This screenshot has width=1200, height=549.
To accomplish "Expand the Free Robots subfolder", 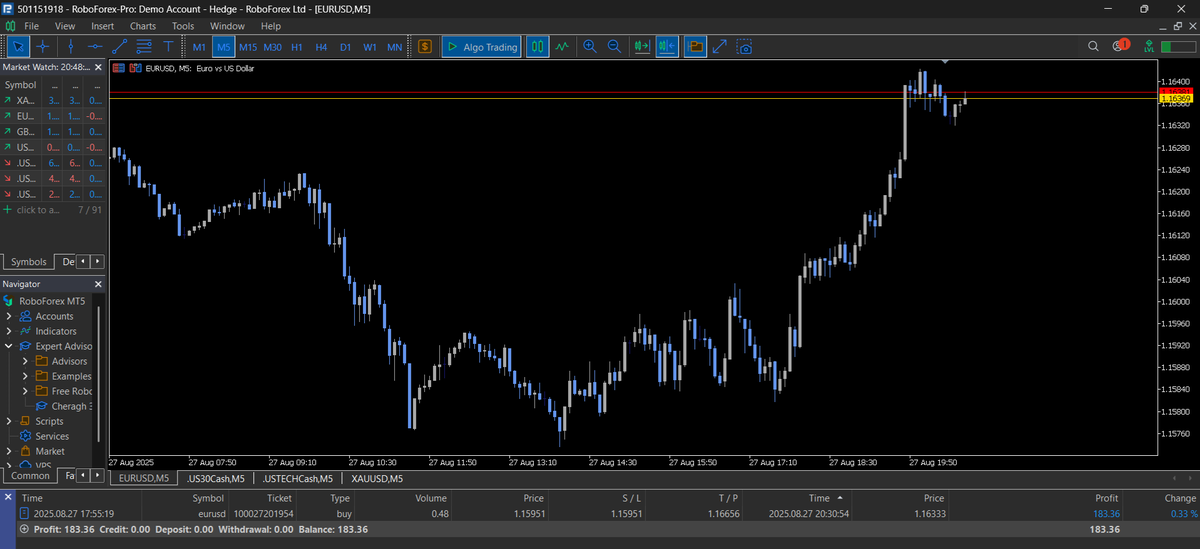I will [x=26, y=391].
